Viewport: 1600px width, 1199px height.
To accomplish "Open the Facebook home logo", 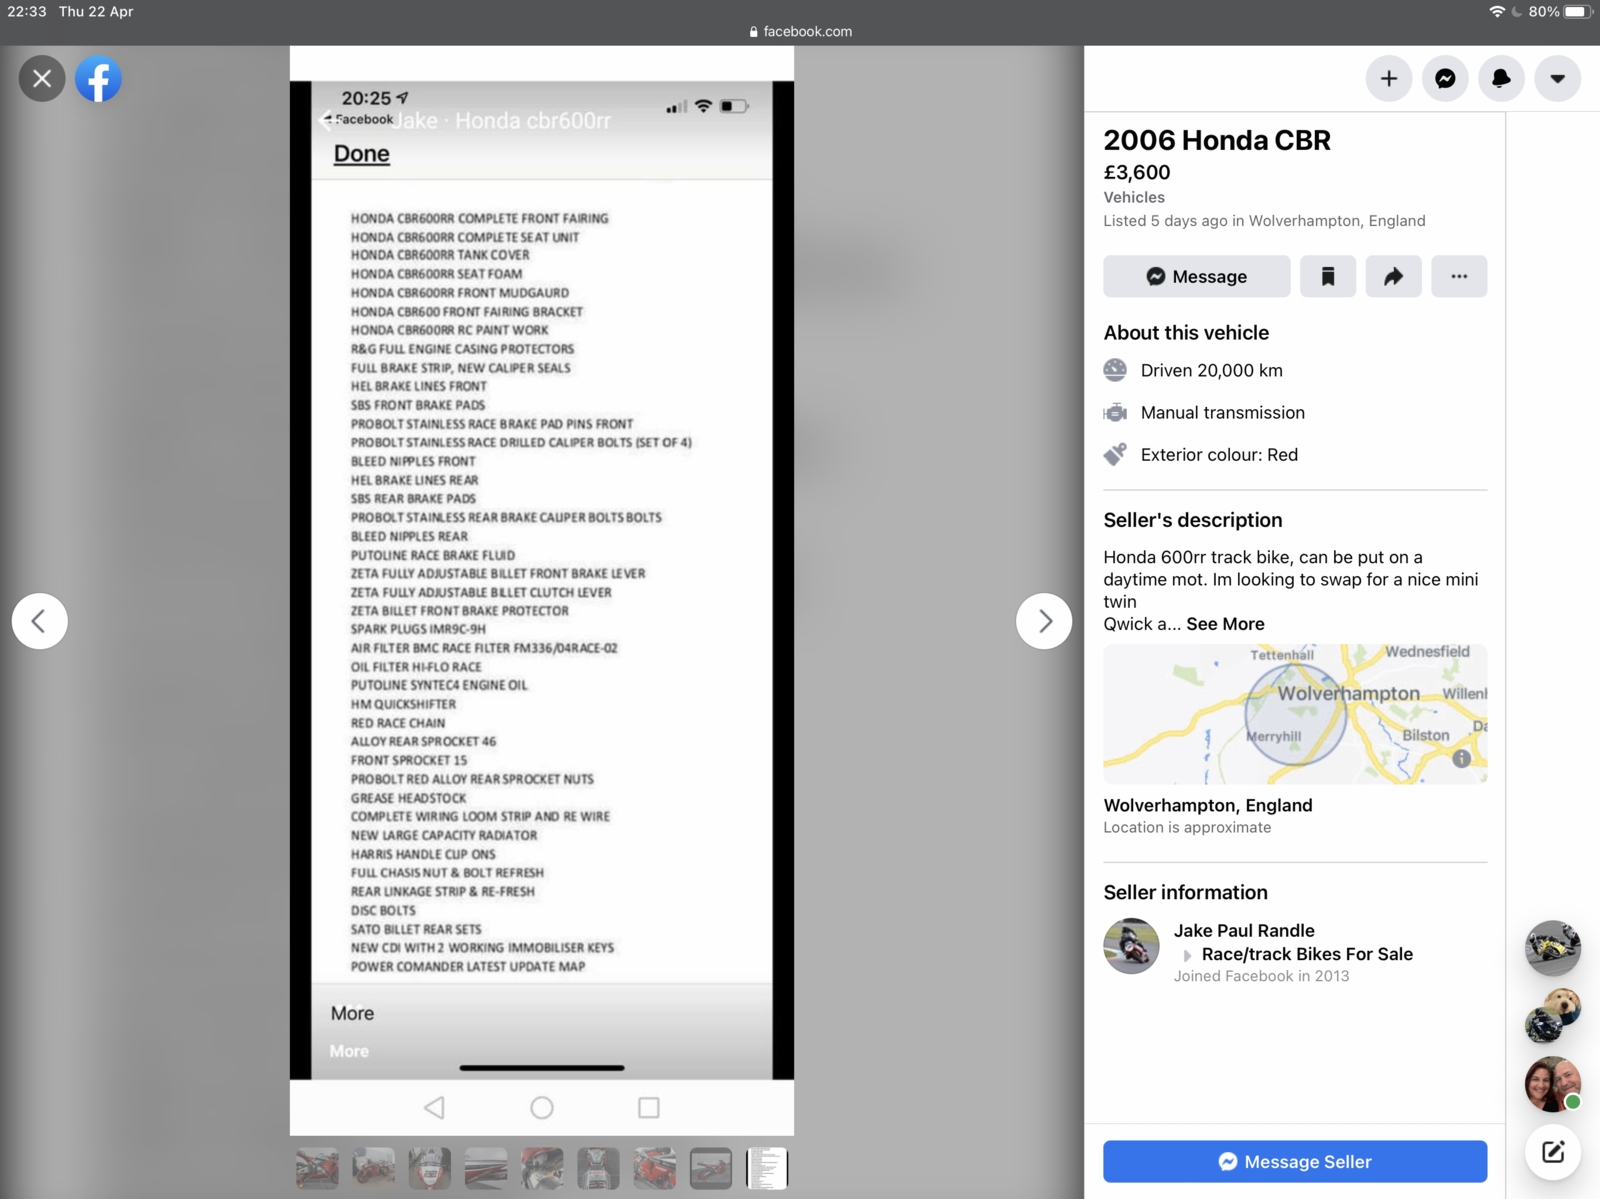I will point(98,79).
